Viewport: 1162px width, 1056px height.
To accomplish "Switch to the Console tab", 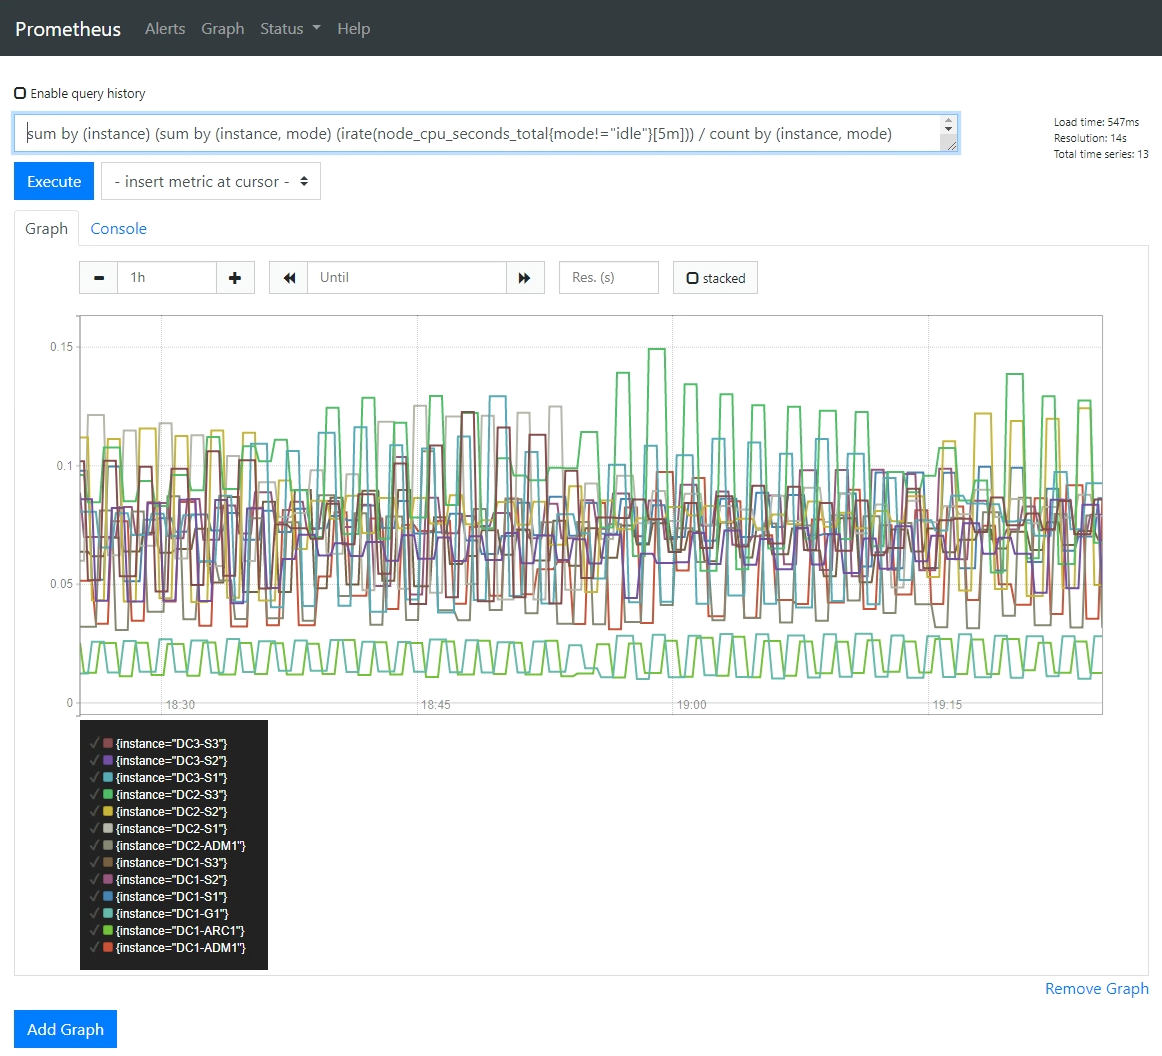I will point(118,229).
